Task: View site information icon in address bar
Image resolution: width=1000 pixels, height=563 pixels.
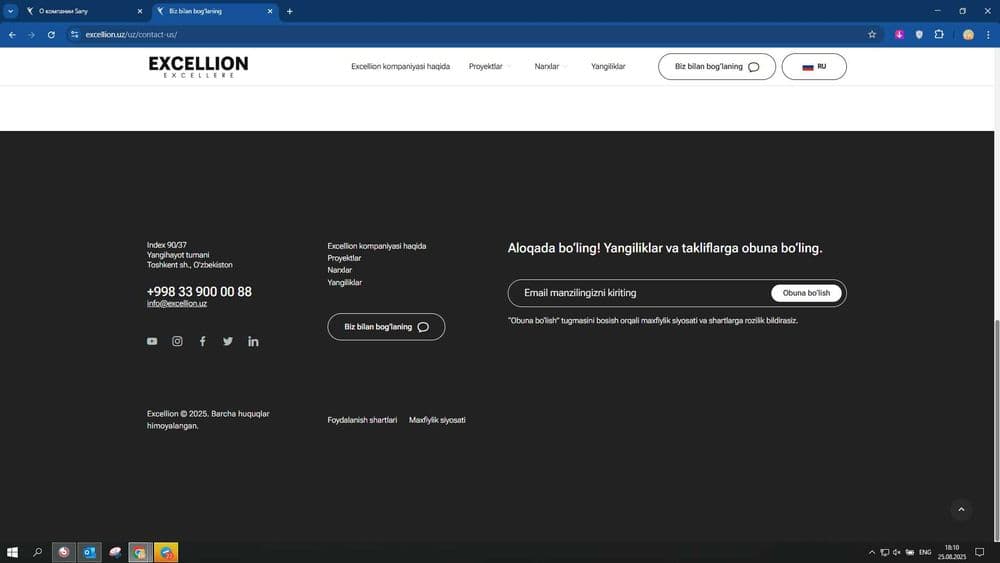Action: click(75, 34)
